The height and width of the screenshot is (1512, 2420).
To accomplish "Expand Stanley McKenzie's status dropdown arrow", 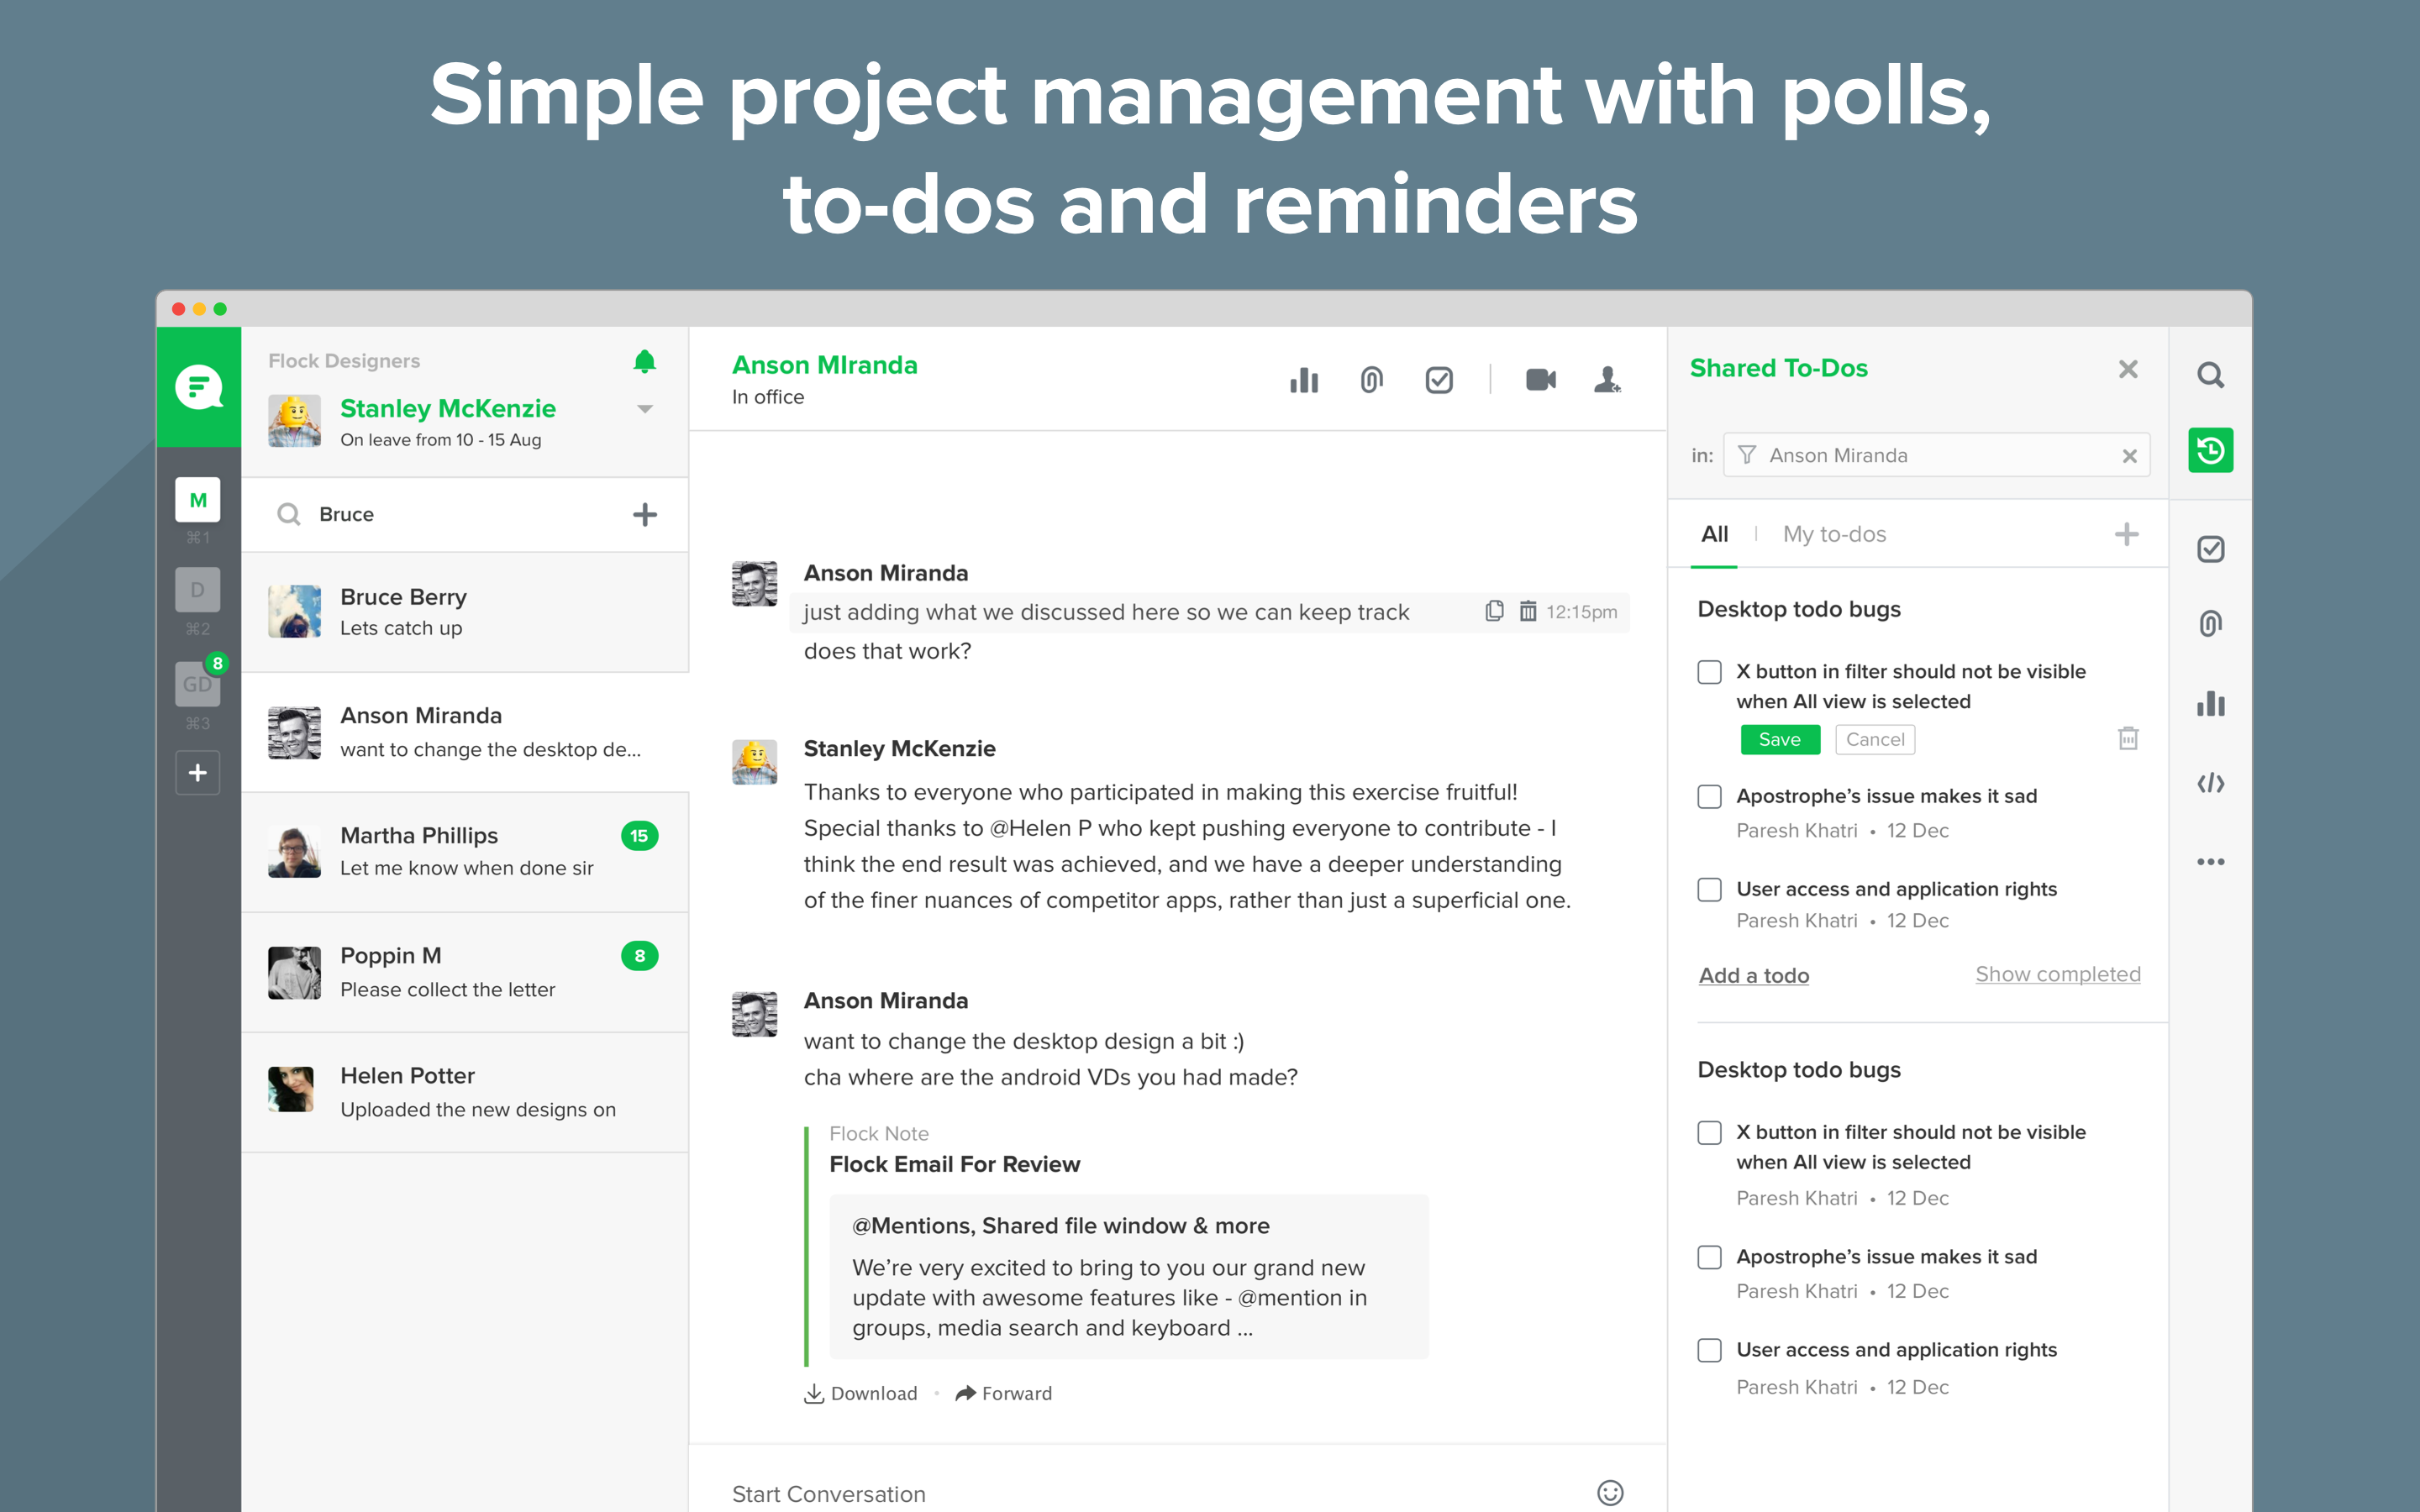I will click(x=645, y=409).
